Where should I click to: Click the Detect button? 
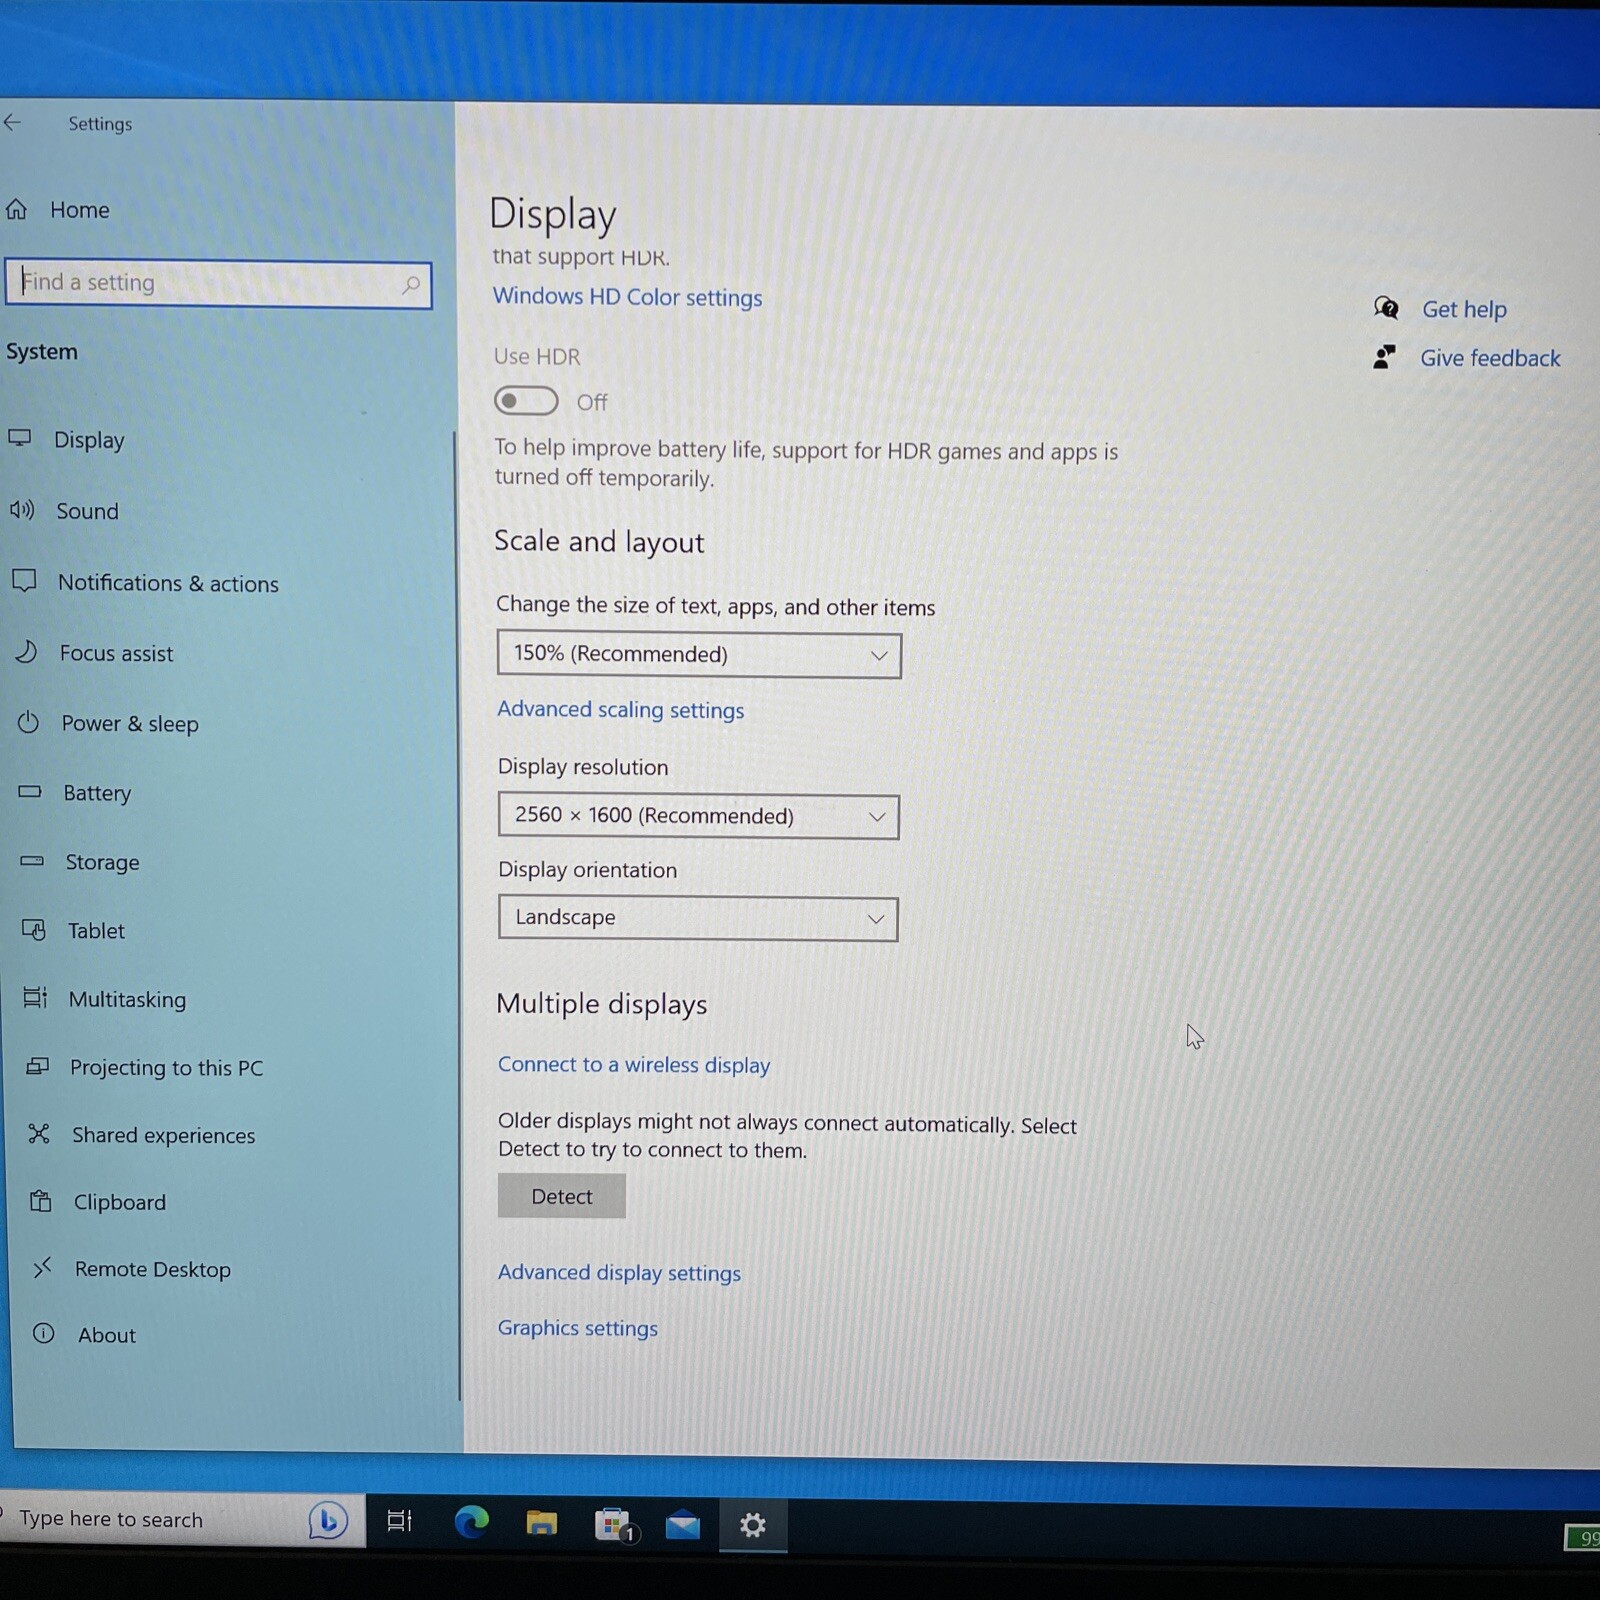point(562,1196)
